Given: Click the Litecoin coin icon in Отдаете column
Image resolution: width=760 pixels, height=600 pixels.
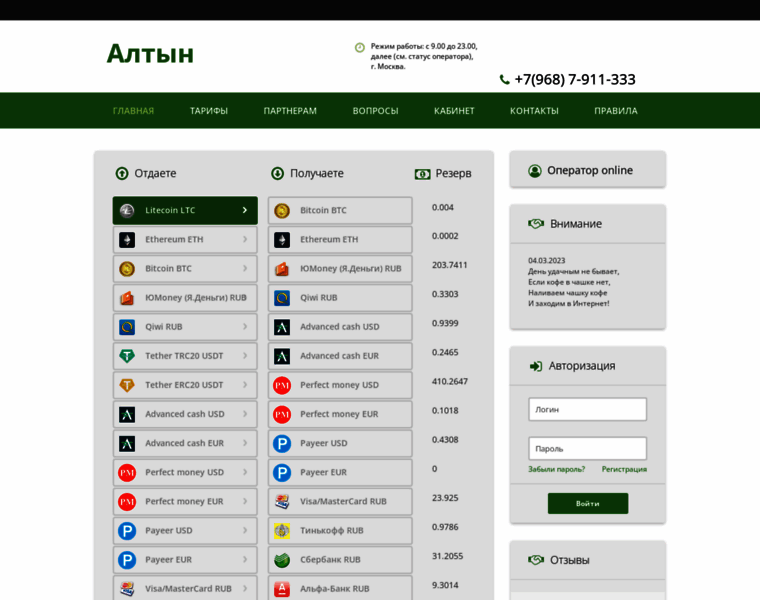Looking at the screenshot, I should coord(127,210).
